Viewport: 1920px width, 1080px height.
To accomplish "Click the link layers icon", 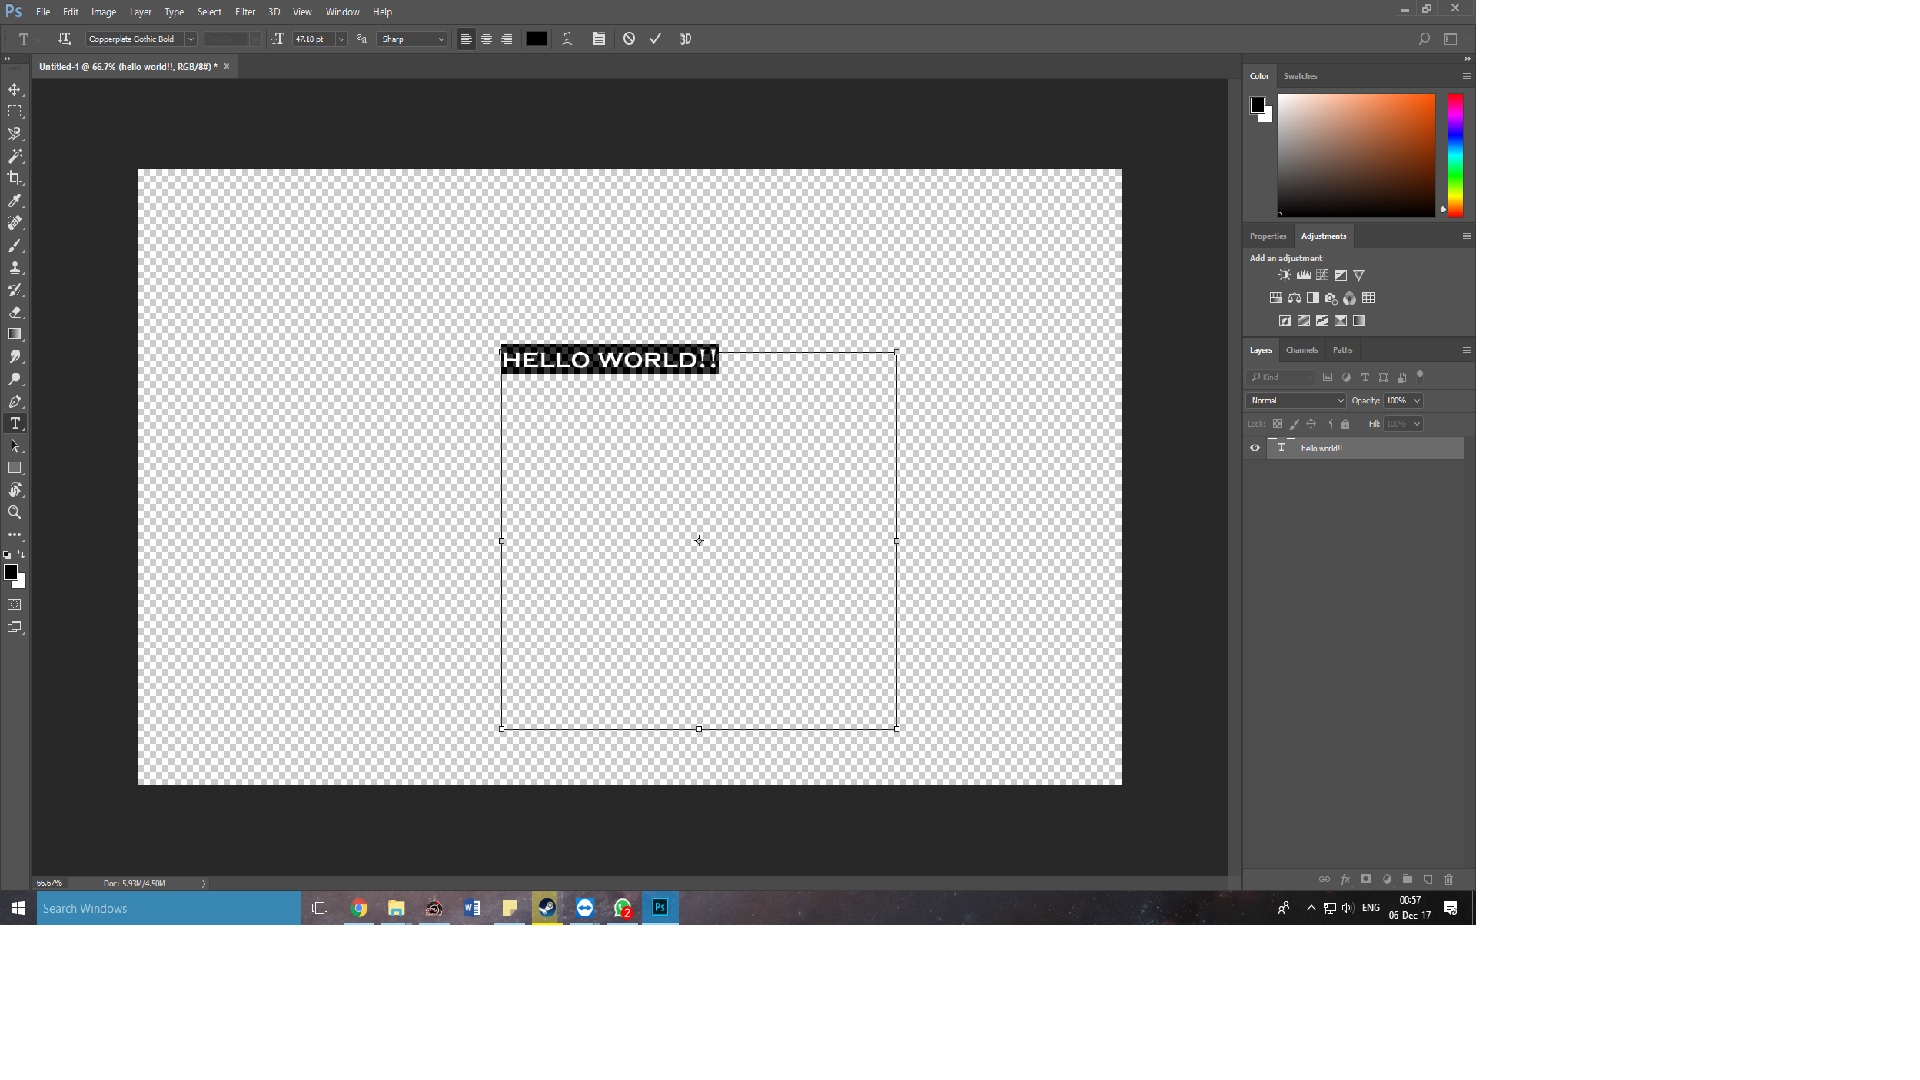I will [x=1323, y=880].
